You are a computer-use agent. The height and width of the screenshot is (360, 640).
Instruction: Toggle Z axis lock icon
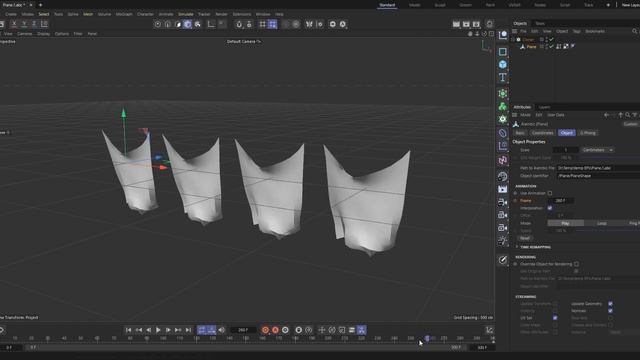[x=34, y=24]
